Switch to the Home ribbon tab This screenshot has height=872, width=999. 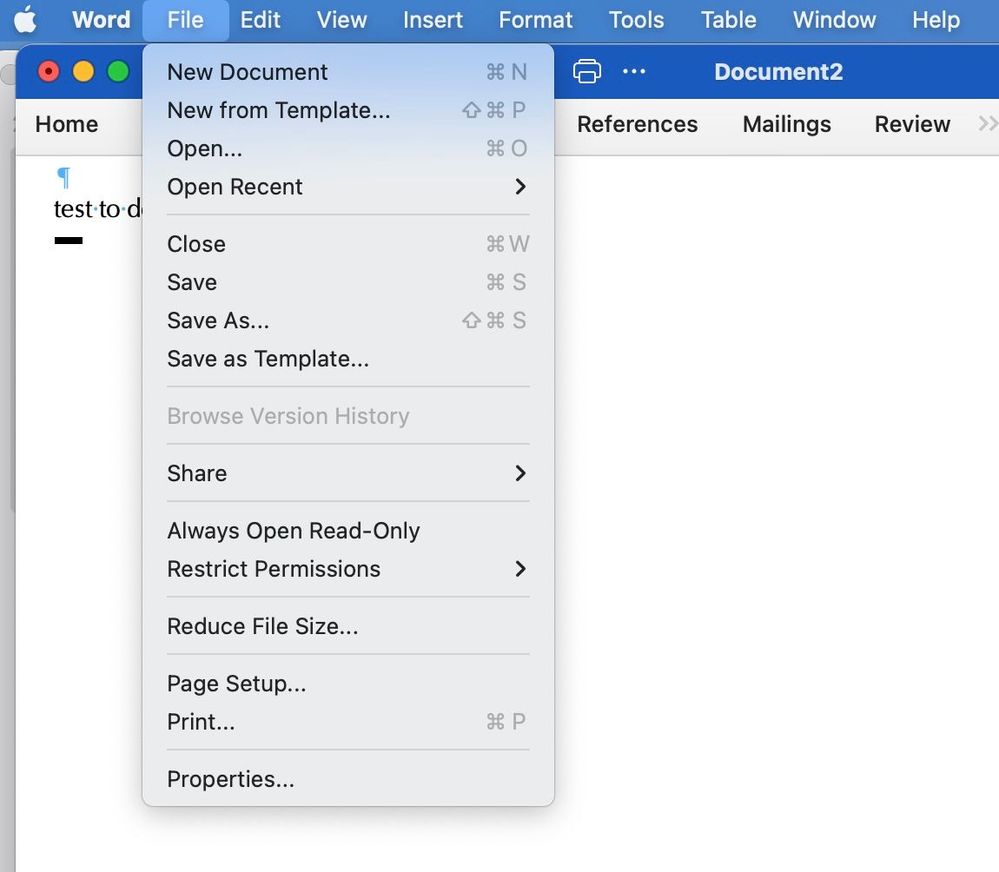tap(67, 124)
